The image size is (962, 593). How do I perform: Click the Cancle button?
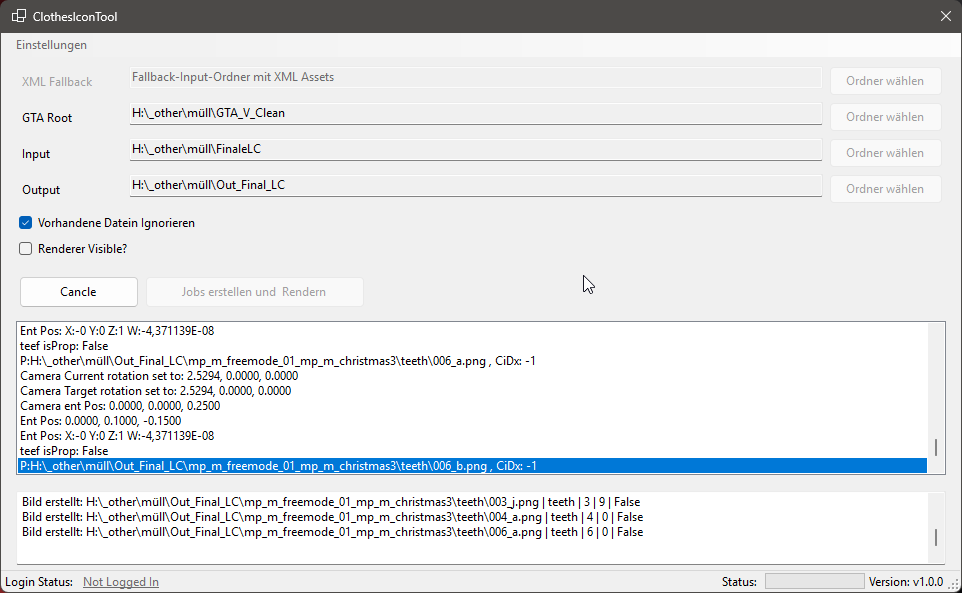(79, 292)
